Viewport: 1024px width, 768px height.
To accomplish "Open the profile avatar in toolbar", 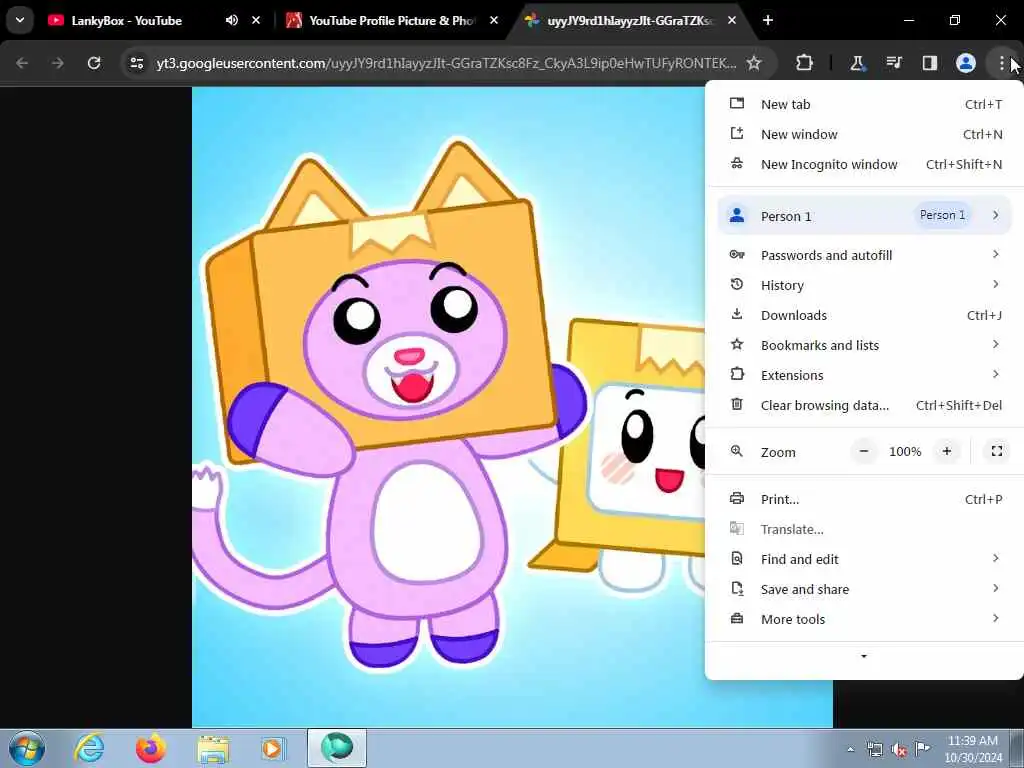I will pos(965,63).
